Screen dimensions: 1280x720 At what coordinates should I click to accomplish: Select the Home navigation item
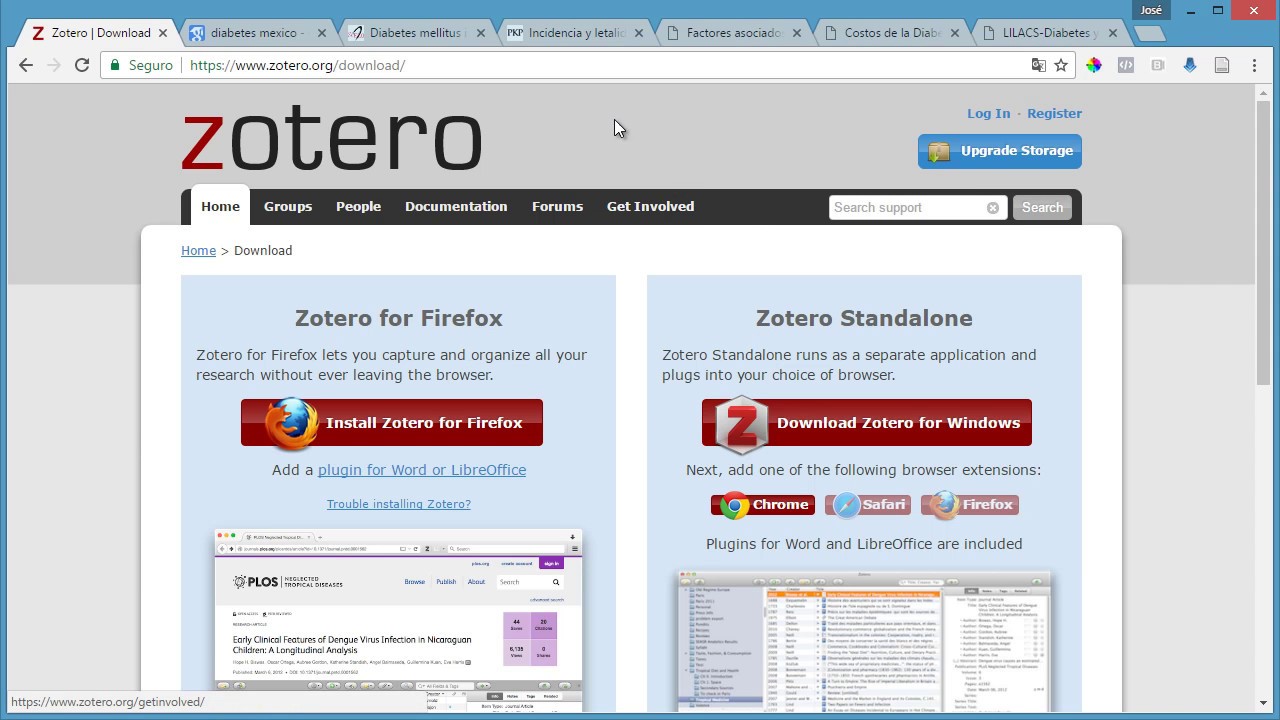click(x=220, y=207)
